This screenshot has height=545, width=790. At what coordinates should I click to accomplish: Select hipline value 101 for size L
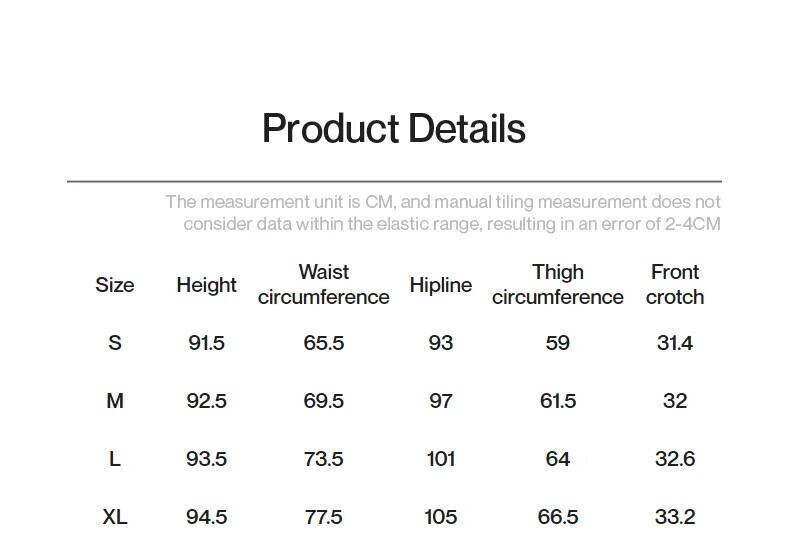coord(440,459)
